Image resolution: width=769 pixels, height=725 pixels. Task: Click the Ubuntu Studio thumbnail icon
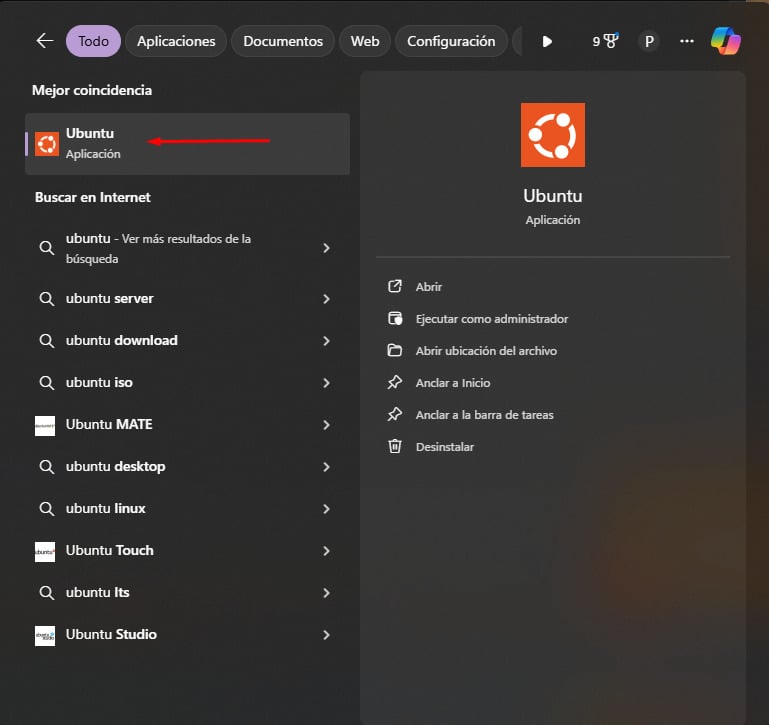pyautogui.click(x=45, y=636)
